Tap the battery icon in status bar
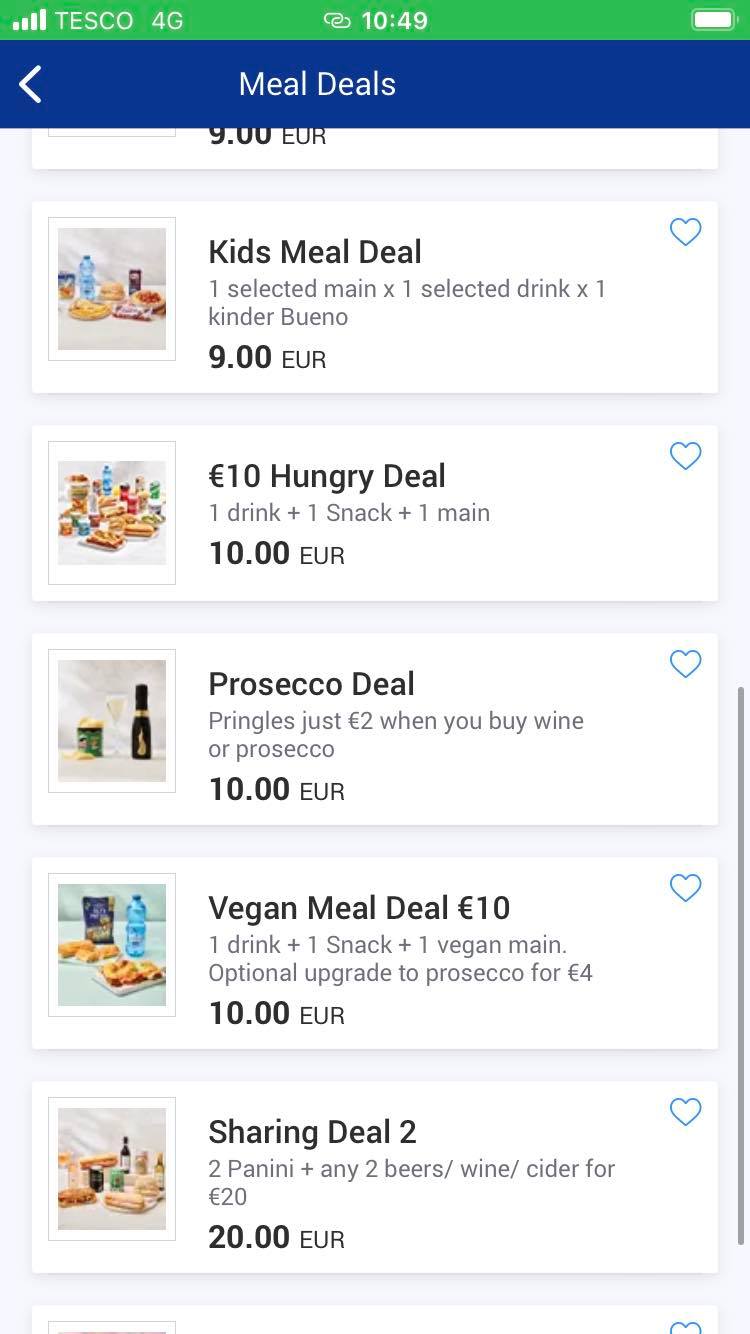The width and height of the screenshot is (750, 1334). [x=713, y=20]
